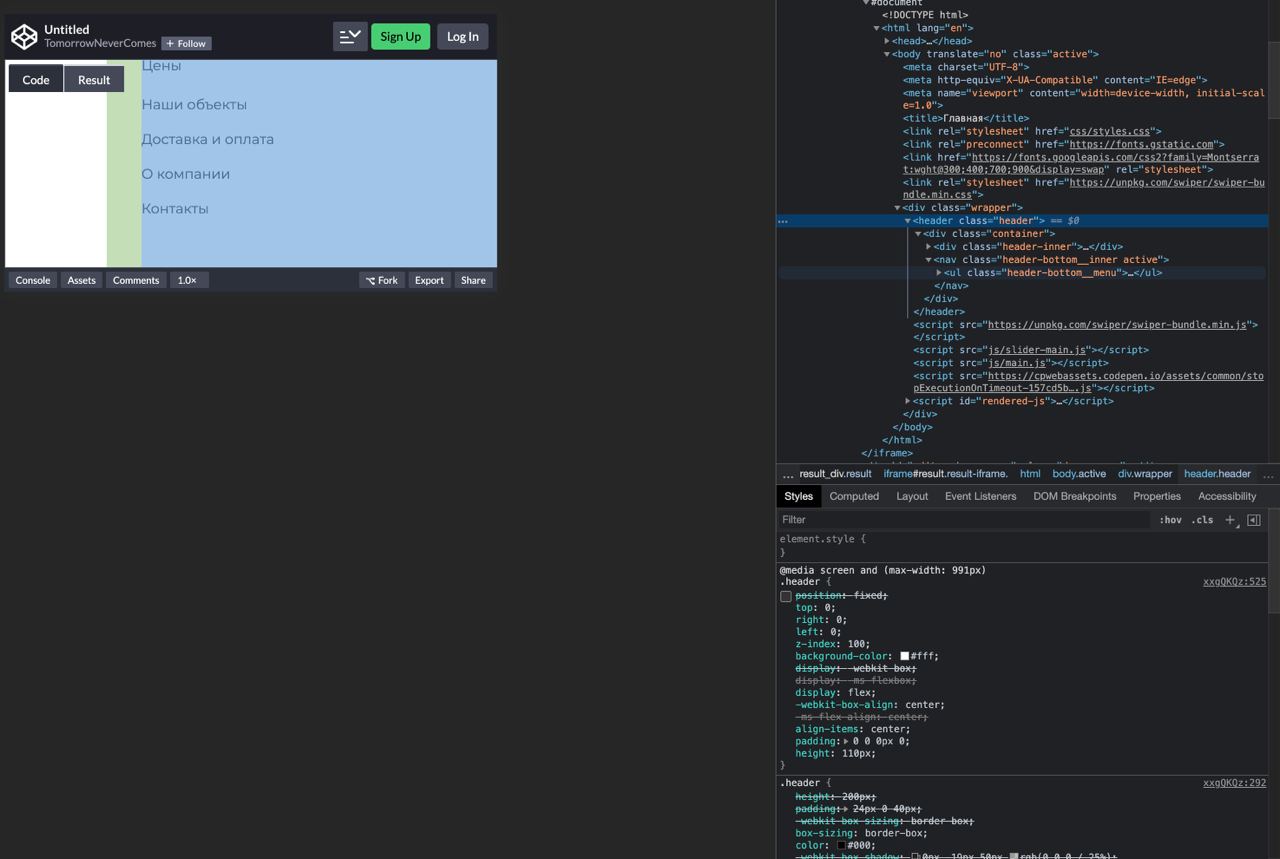Open the js/slider-main.js script link
The width and height of the screenshot is (1280, 859).
(1037, 350)
